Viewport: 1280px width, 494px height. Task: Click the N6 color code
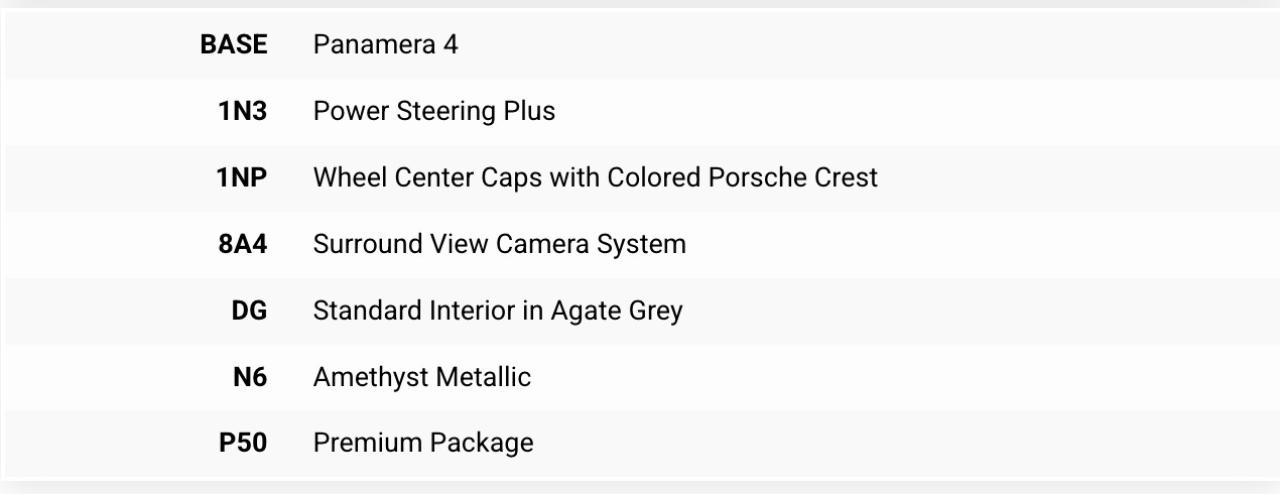coord(250,377)
